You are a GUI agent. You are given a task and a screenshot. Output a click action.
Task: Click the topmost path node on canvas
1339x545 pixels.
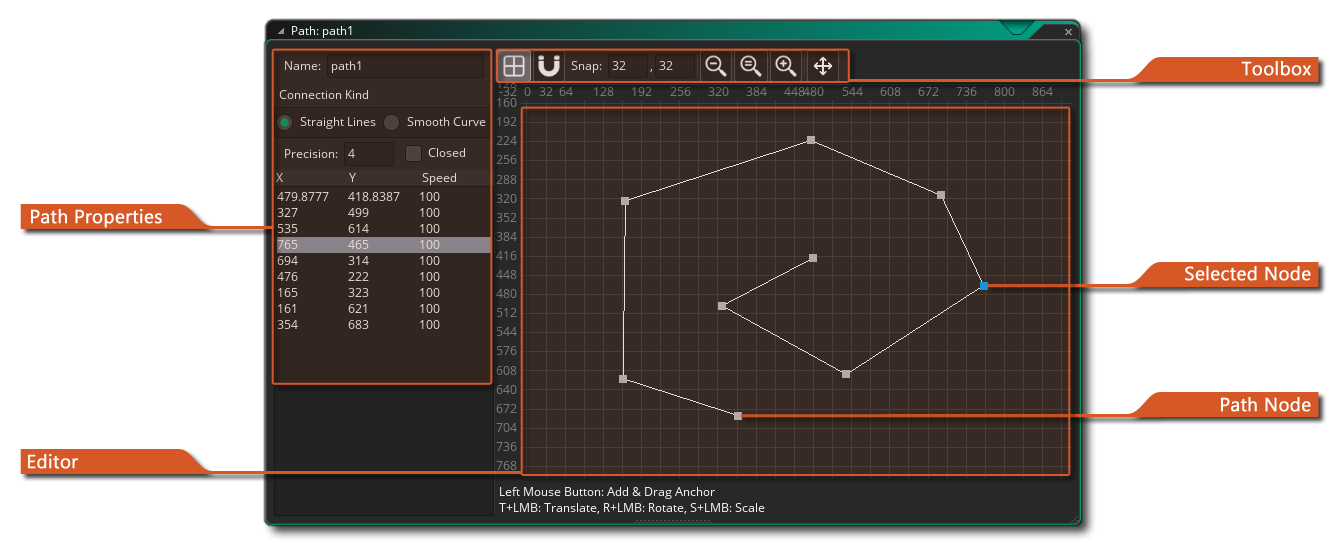[x=811, y=140]
